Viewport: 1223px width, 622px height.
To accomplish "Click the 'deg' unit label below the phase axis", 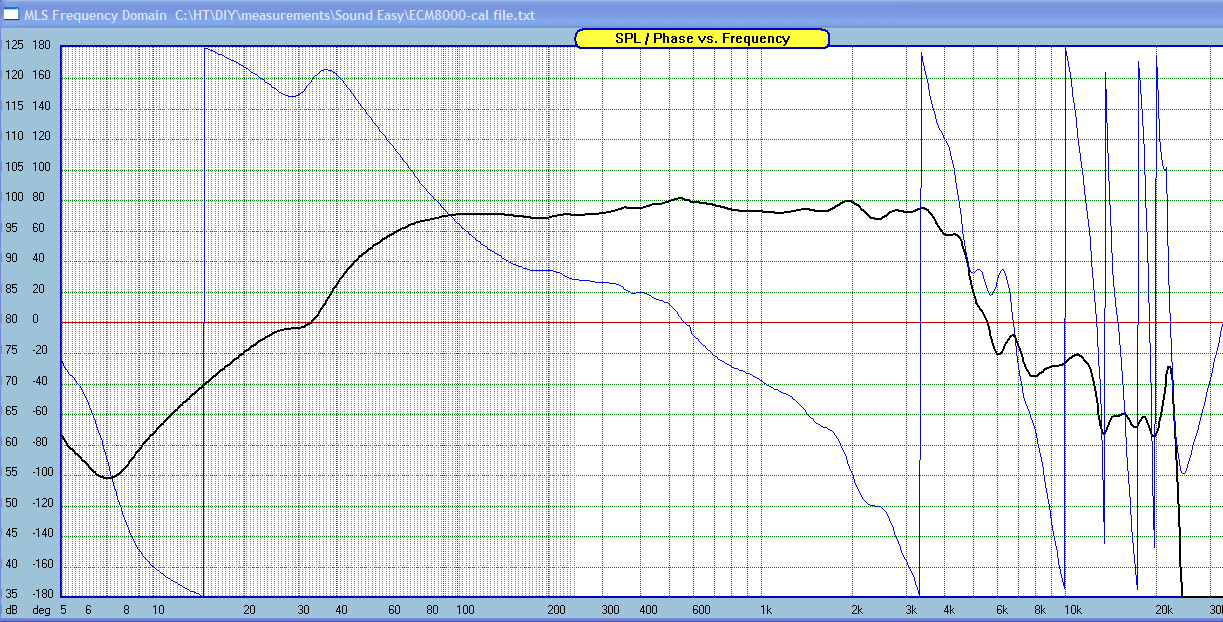I will [42, 609].
